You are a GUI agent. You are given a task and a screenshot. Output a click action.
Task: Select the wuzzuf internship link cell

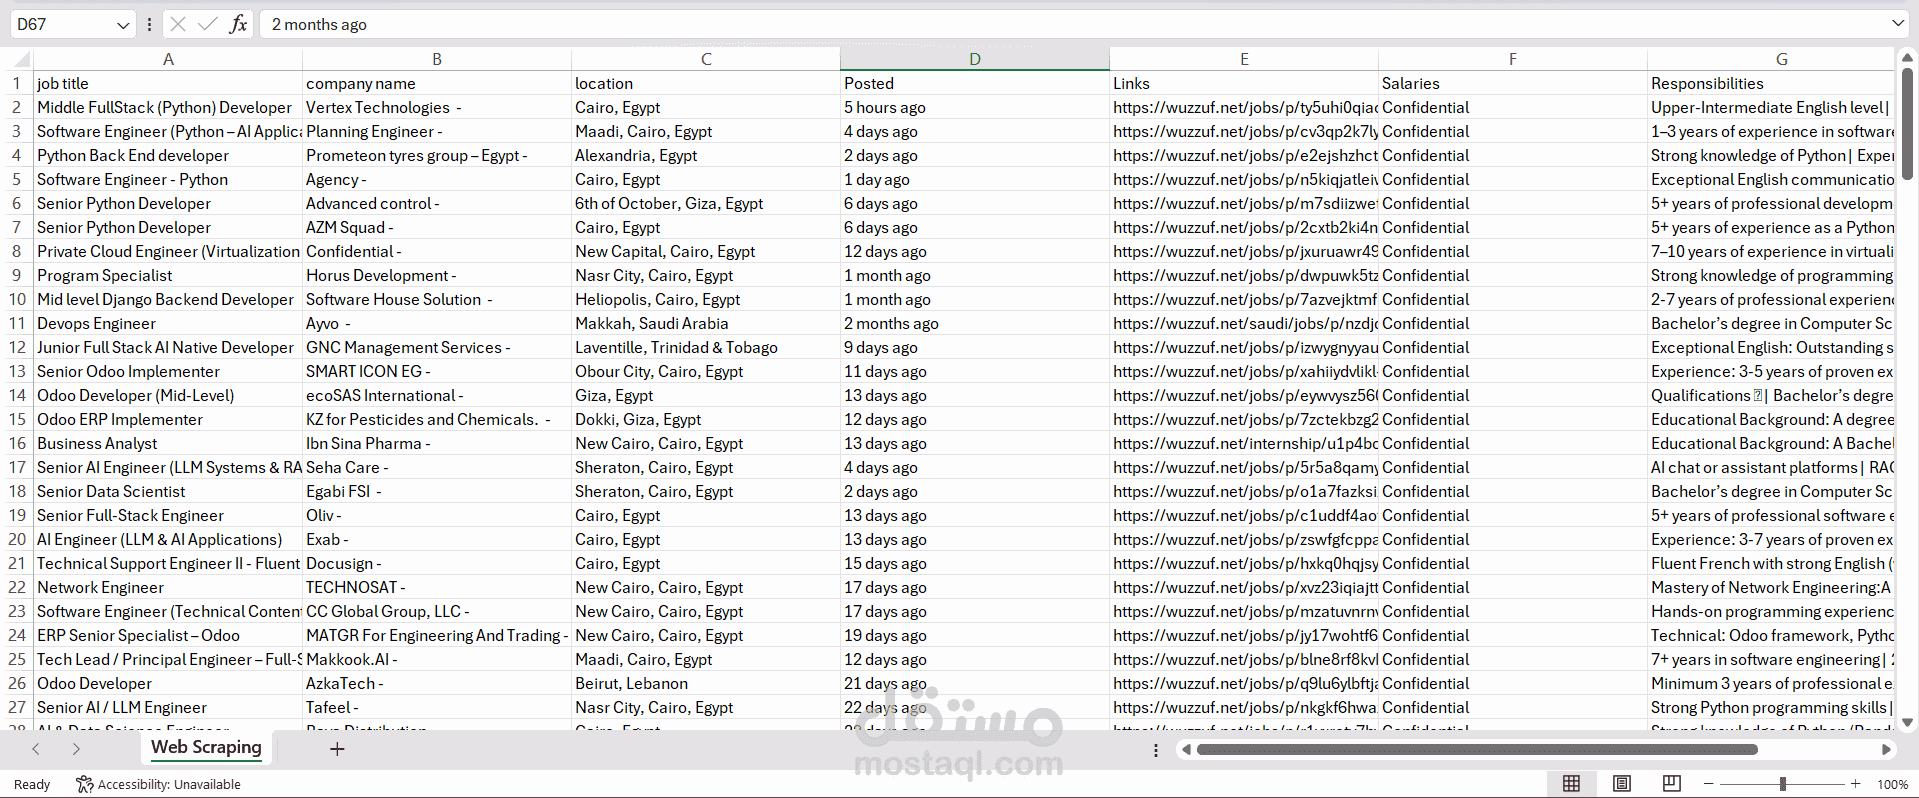(x=1244, y=443)
